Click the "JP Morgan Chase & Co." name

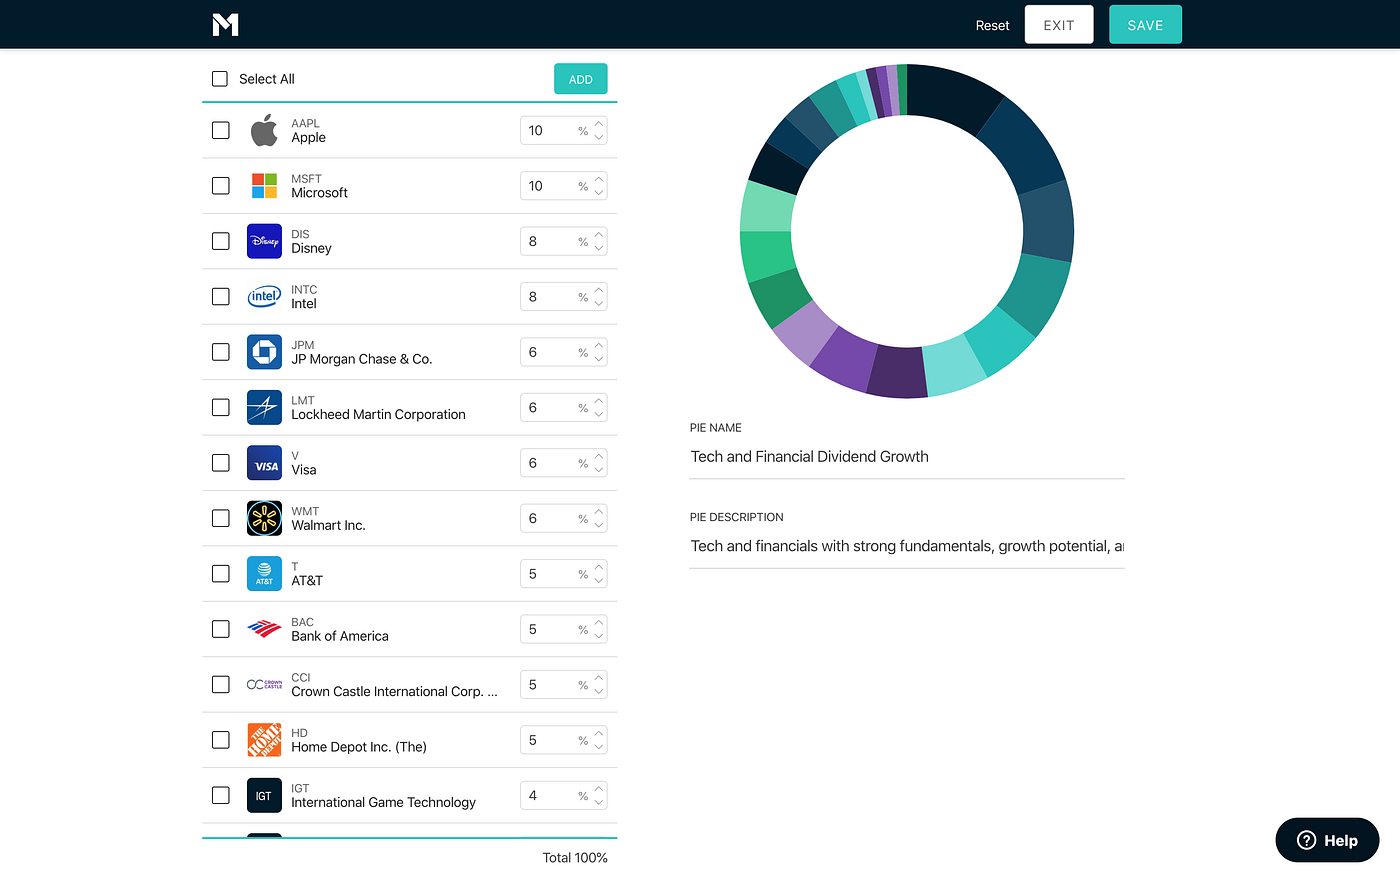[x=362, y=359]
